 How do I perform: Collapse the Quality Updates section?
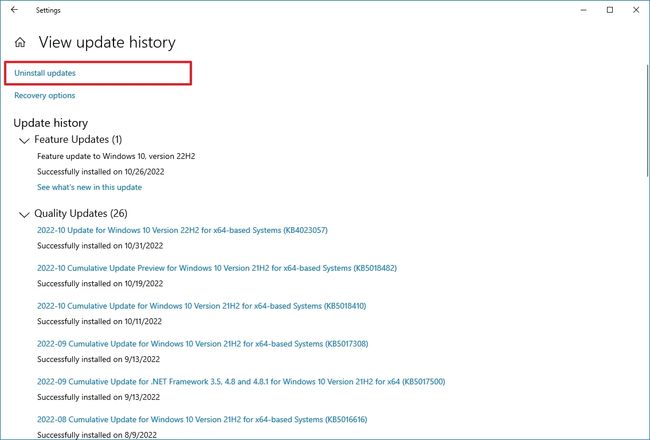point(24,213)
